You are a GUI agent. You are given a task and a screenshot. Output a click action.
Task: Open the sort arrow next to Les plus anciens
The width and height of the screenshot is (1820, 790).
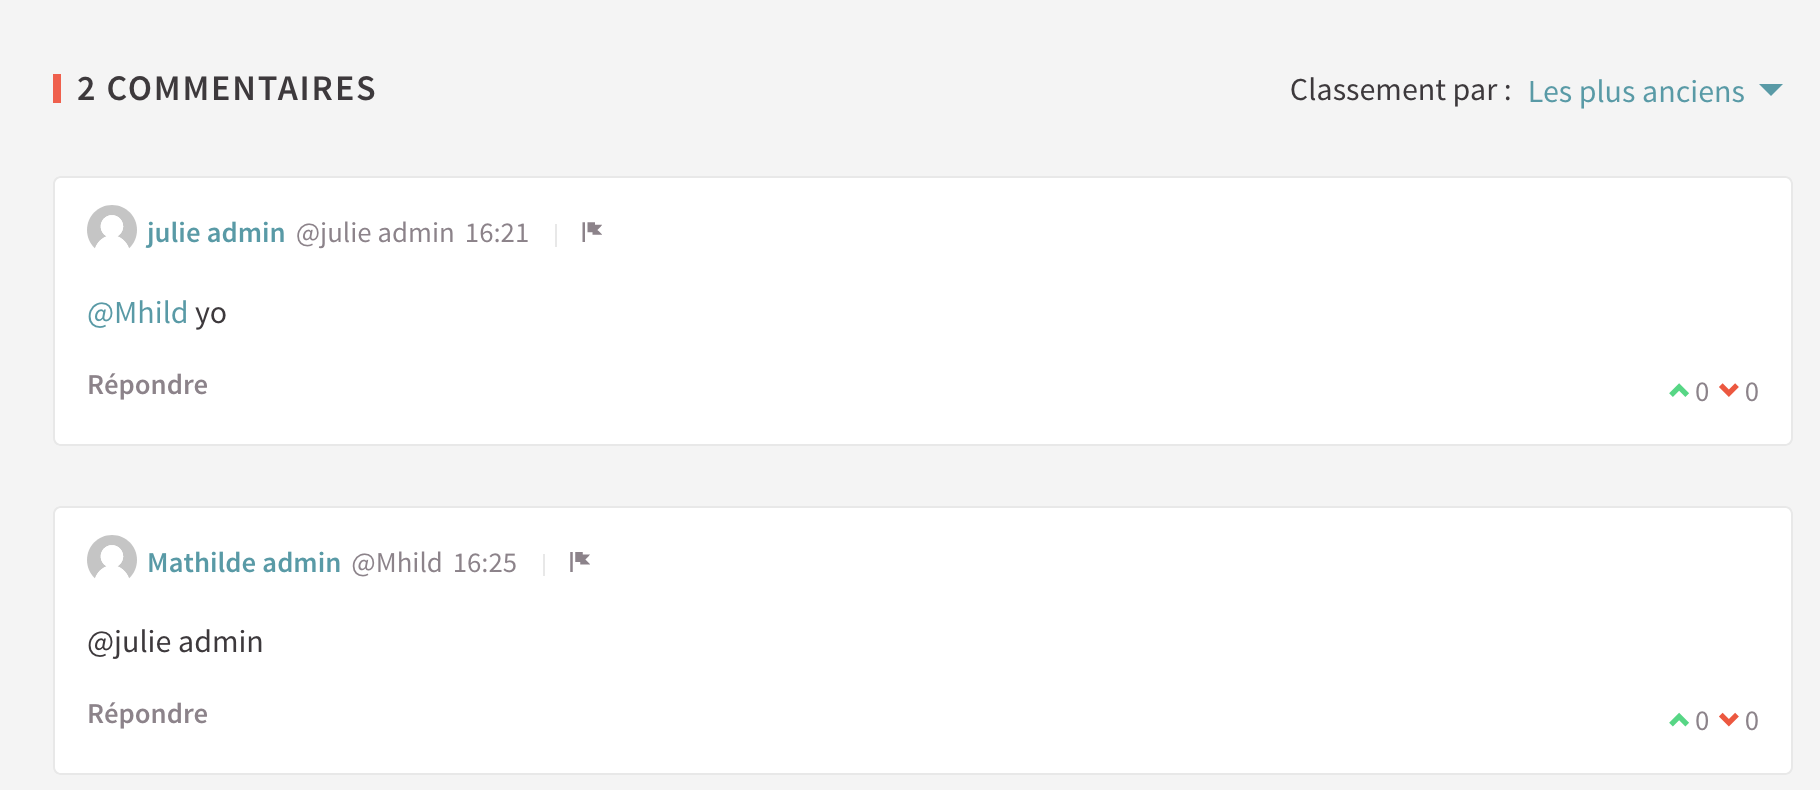pos(1771,90)
